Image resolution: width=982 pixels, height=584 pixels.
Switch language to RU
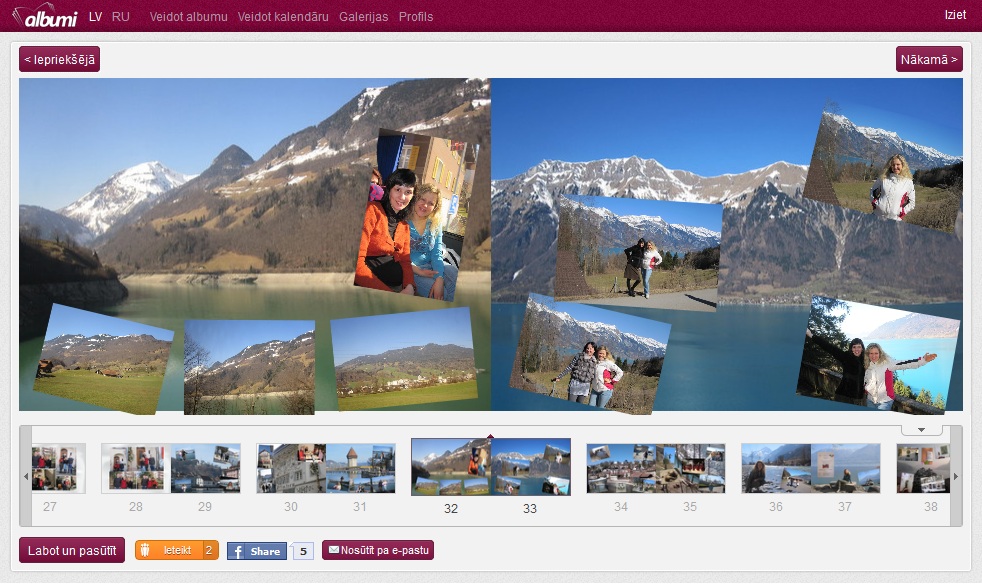point(121,17)
